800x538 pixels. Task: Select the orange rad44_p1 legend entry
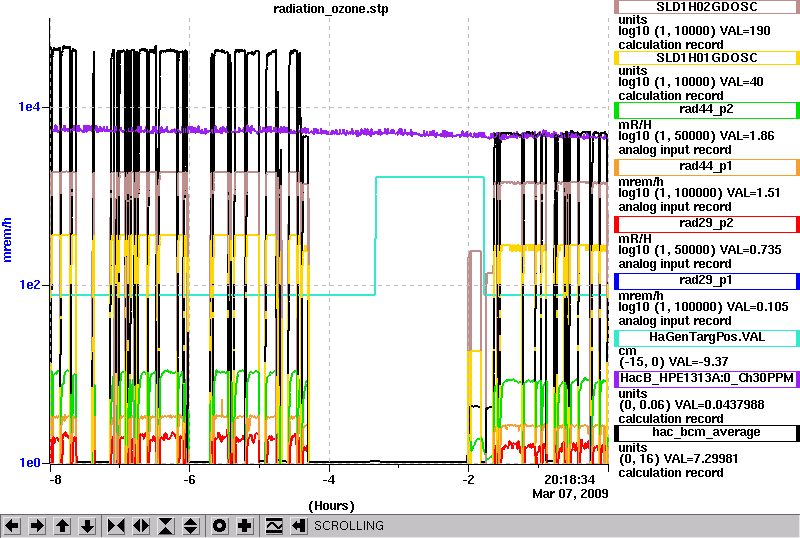tap(707, 166)
